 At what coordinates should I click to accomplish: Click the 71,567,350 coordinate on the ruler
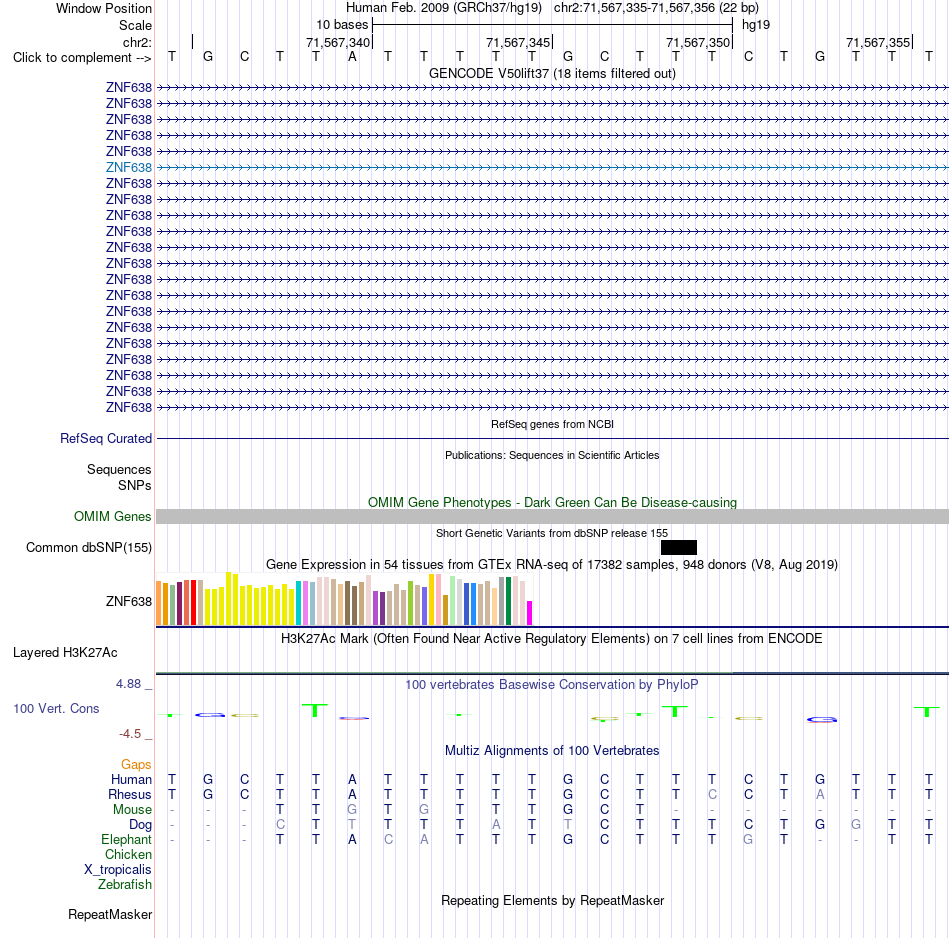(698, 42)
